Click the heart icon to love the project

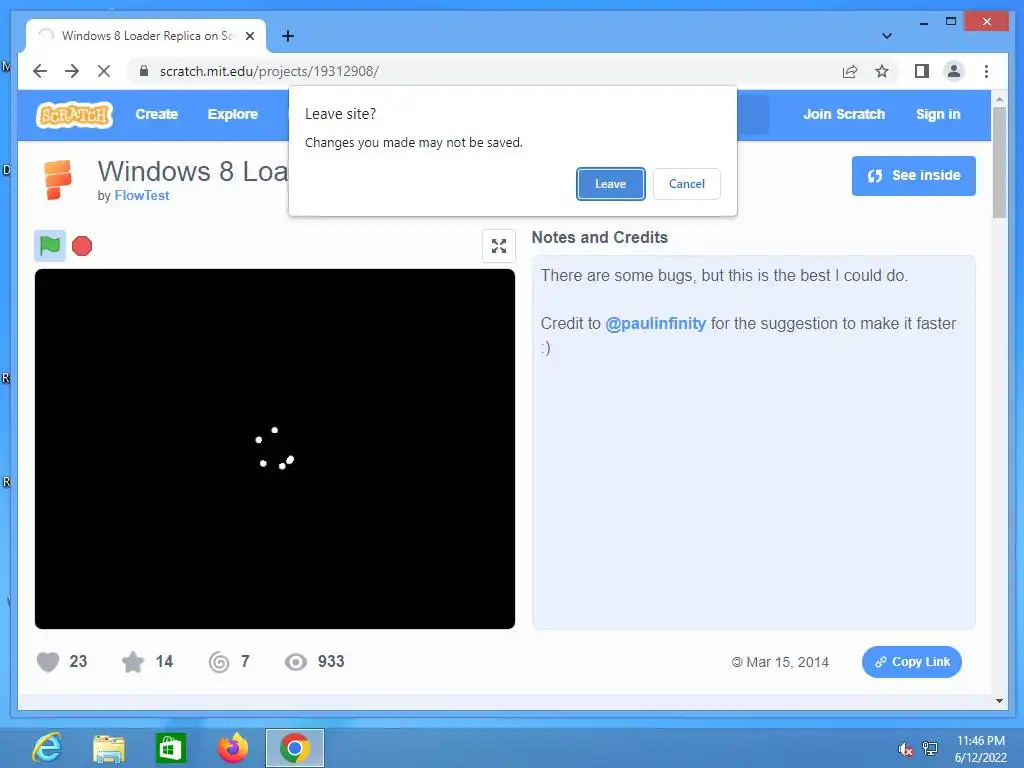click(x=48, y=662)
